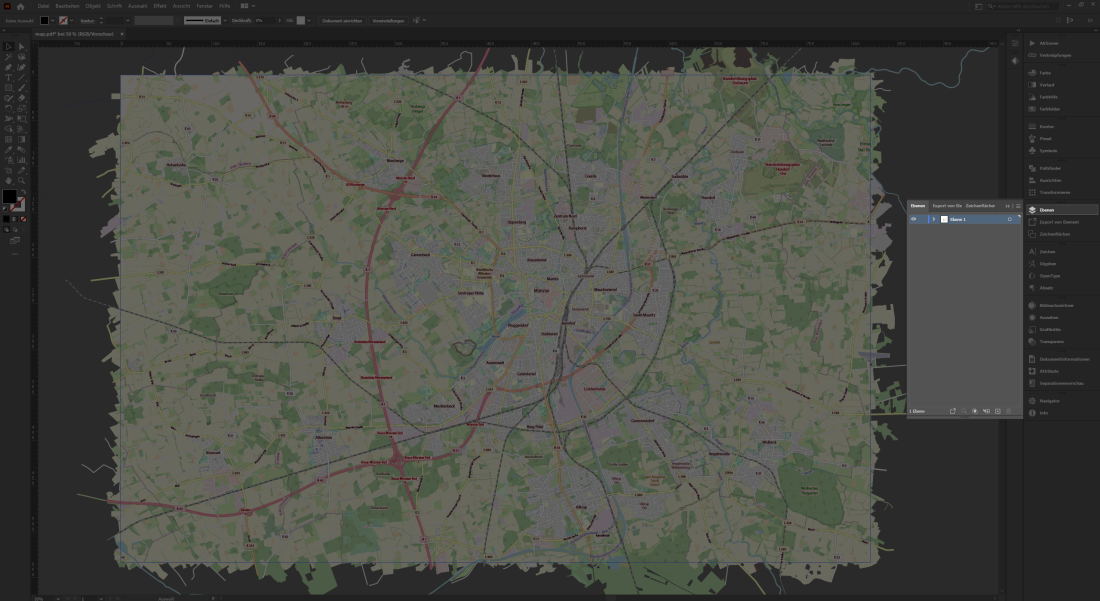This screenshot has width=1100, height=601.
Task: Collapse the Ebenen panel group with double arrows
Action: pos(1007,205)
